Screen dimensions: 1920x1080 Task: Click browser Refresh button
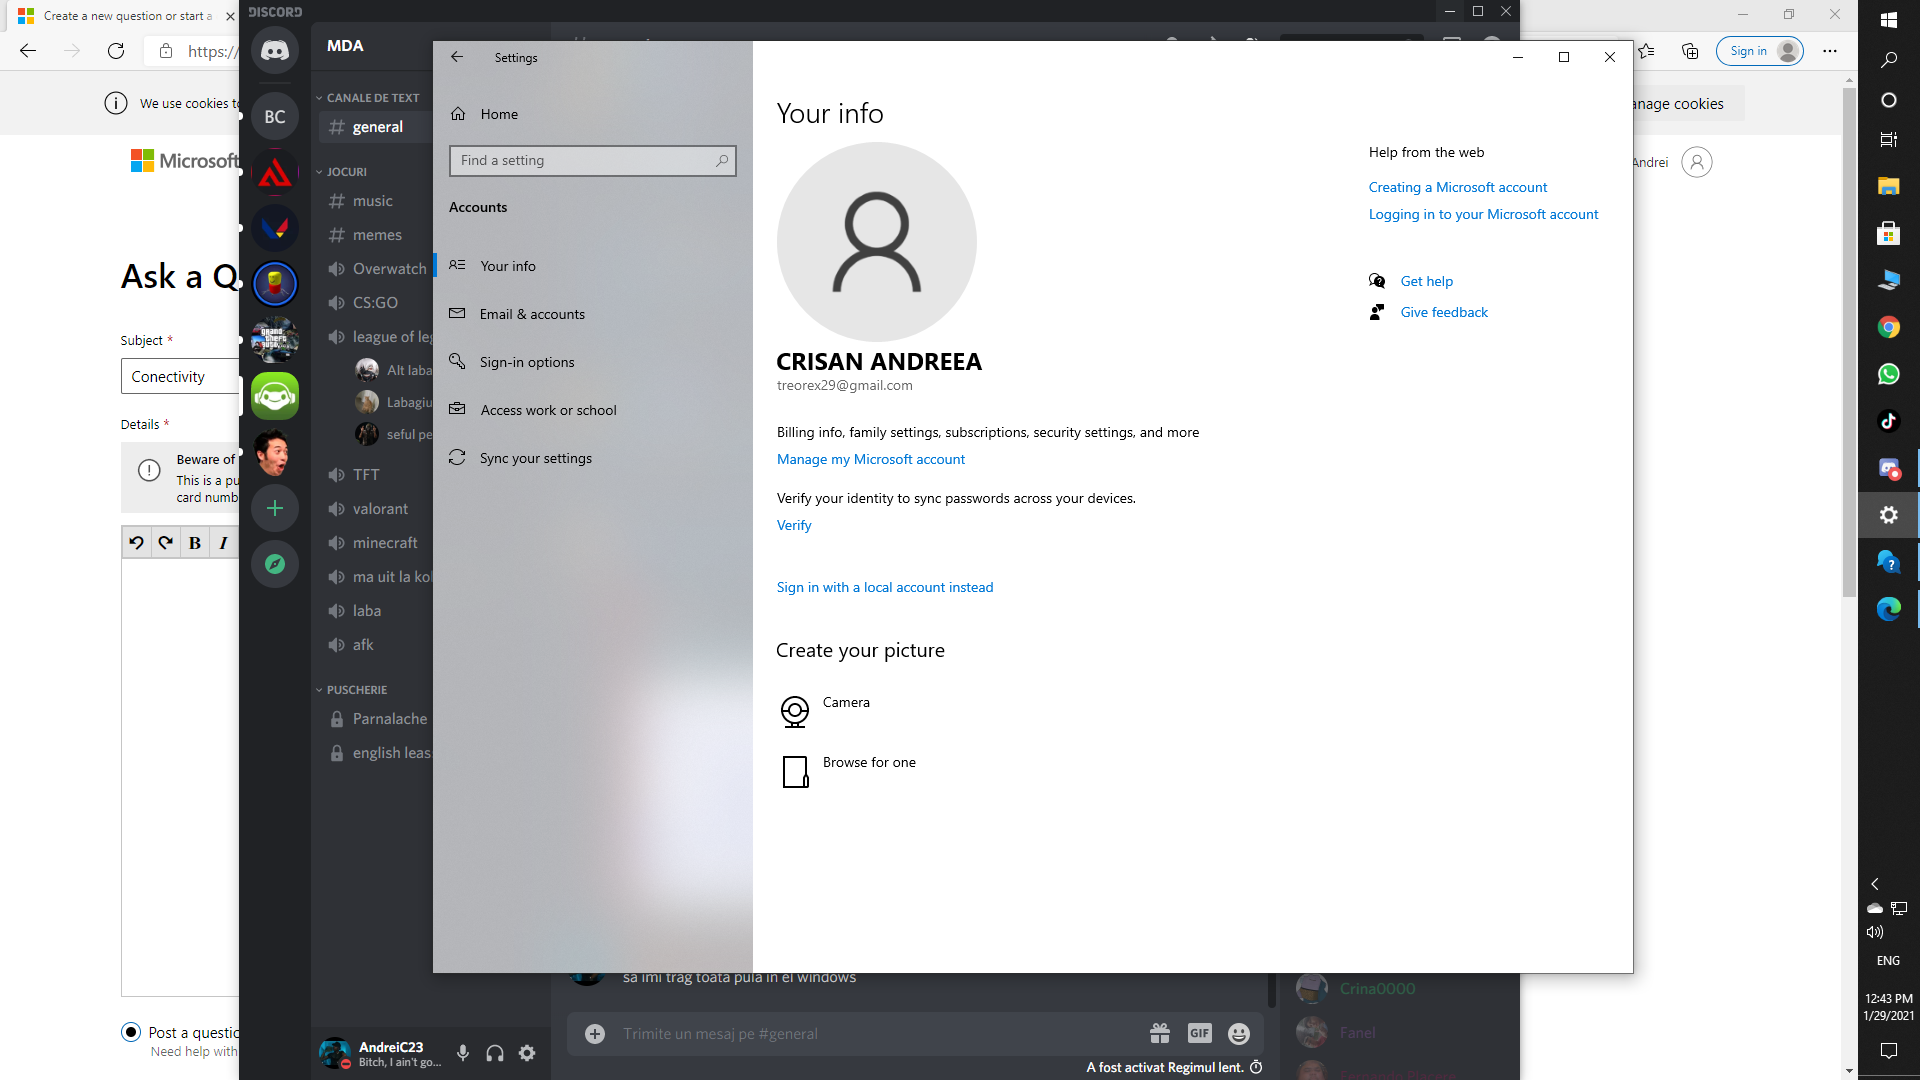[116, 51]
